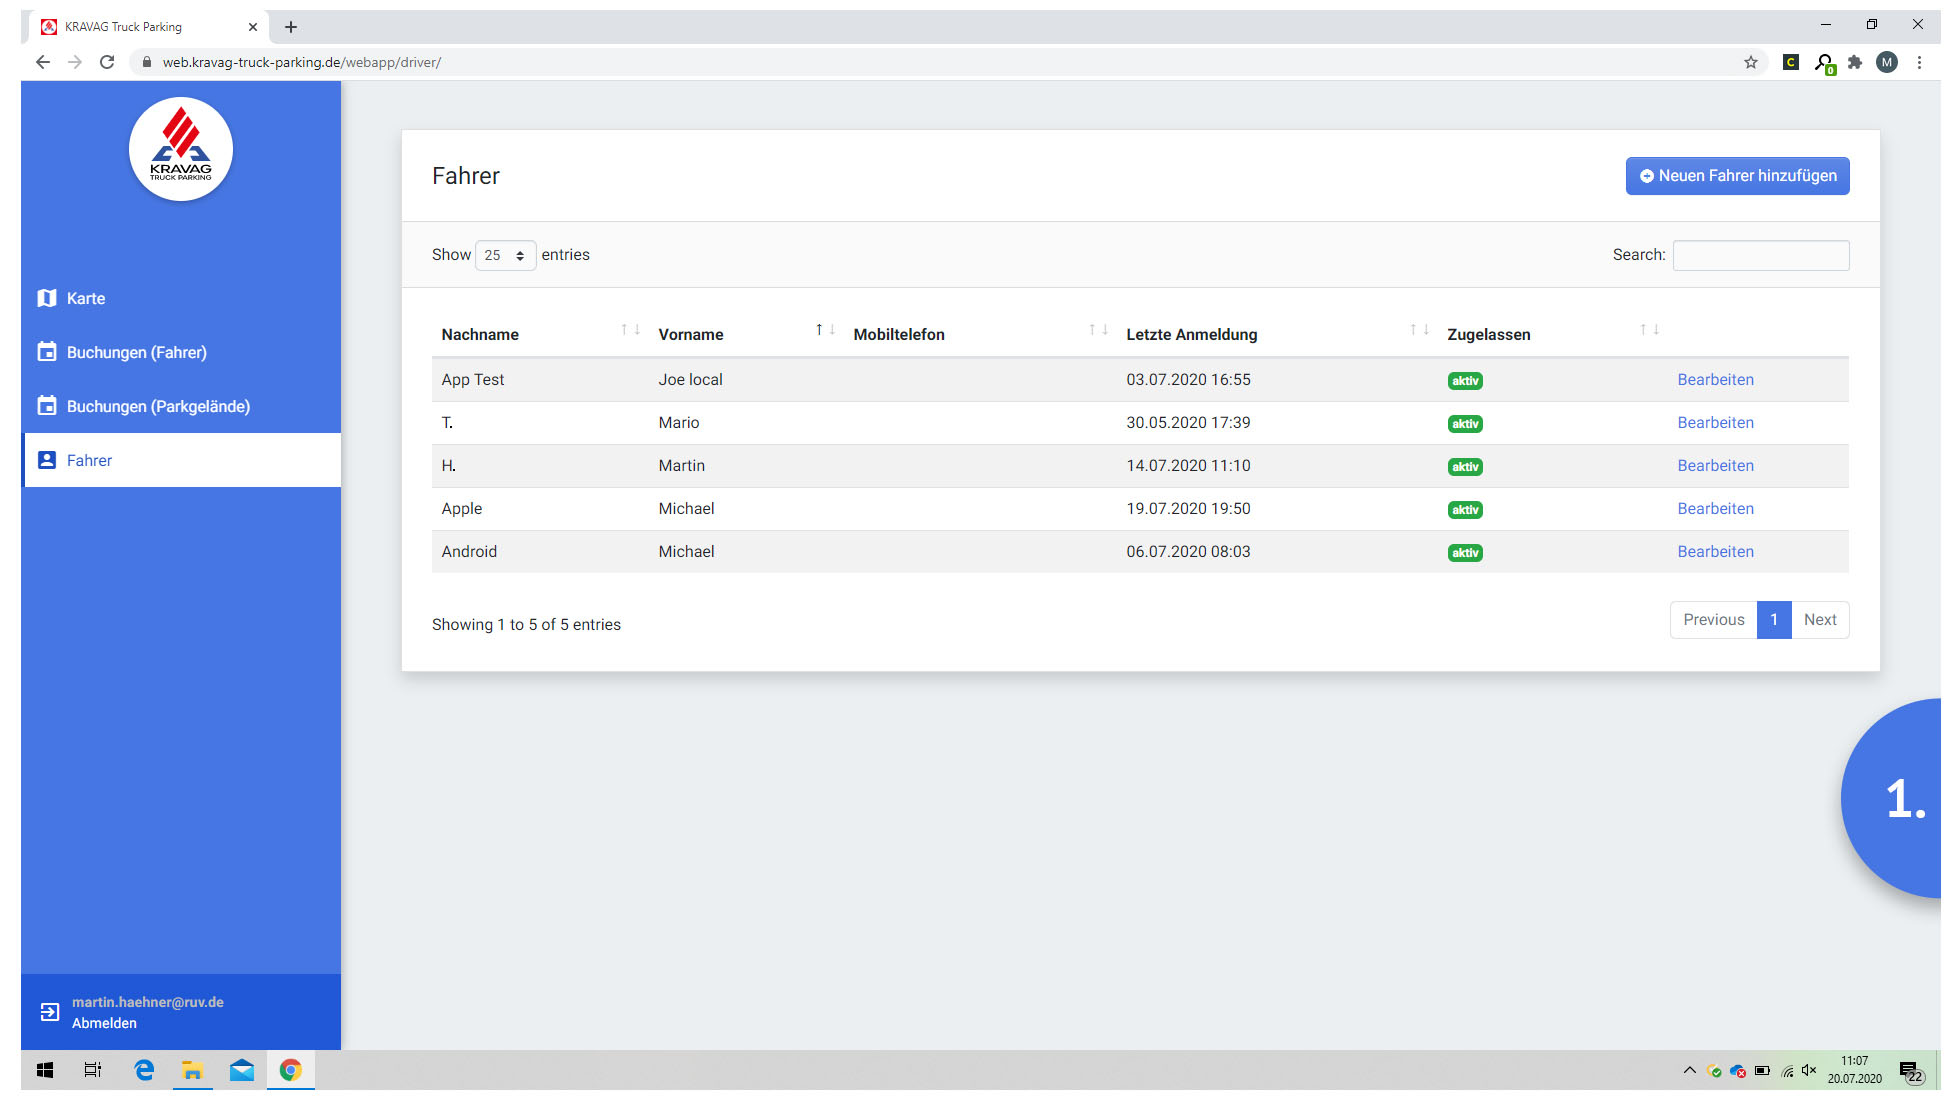
Task: Expand the Show entries dropdown
Action: point(505,255)
